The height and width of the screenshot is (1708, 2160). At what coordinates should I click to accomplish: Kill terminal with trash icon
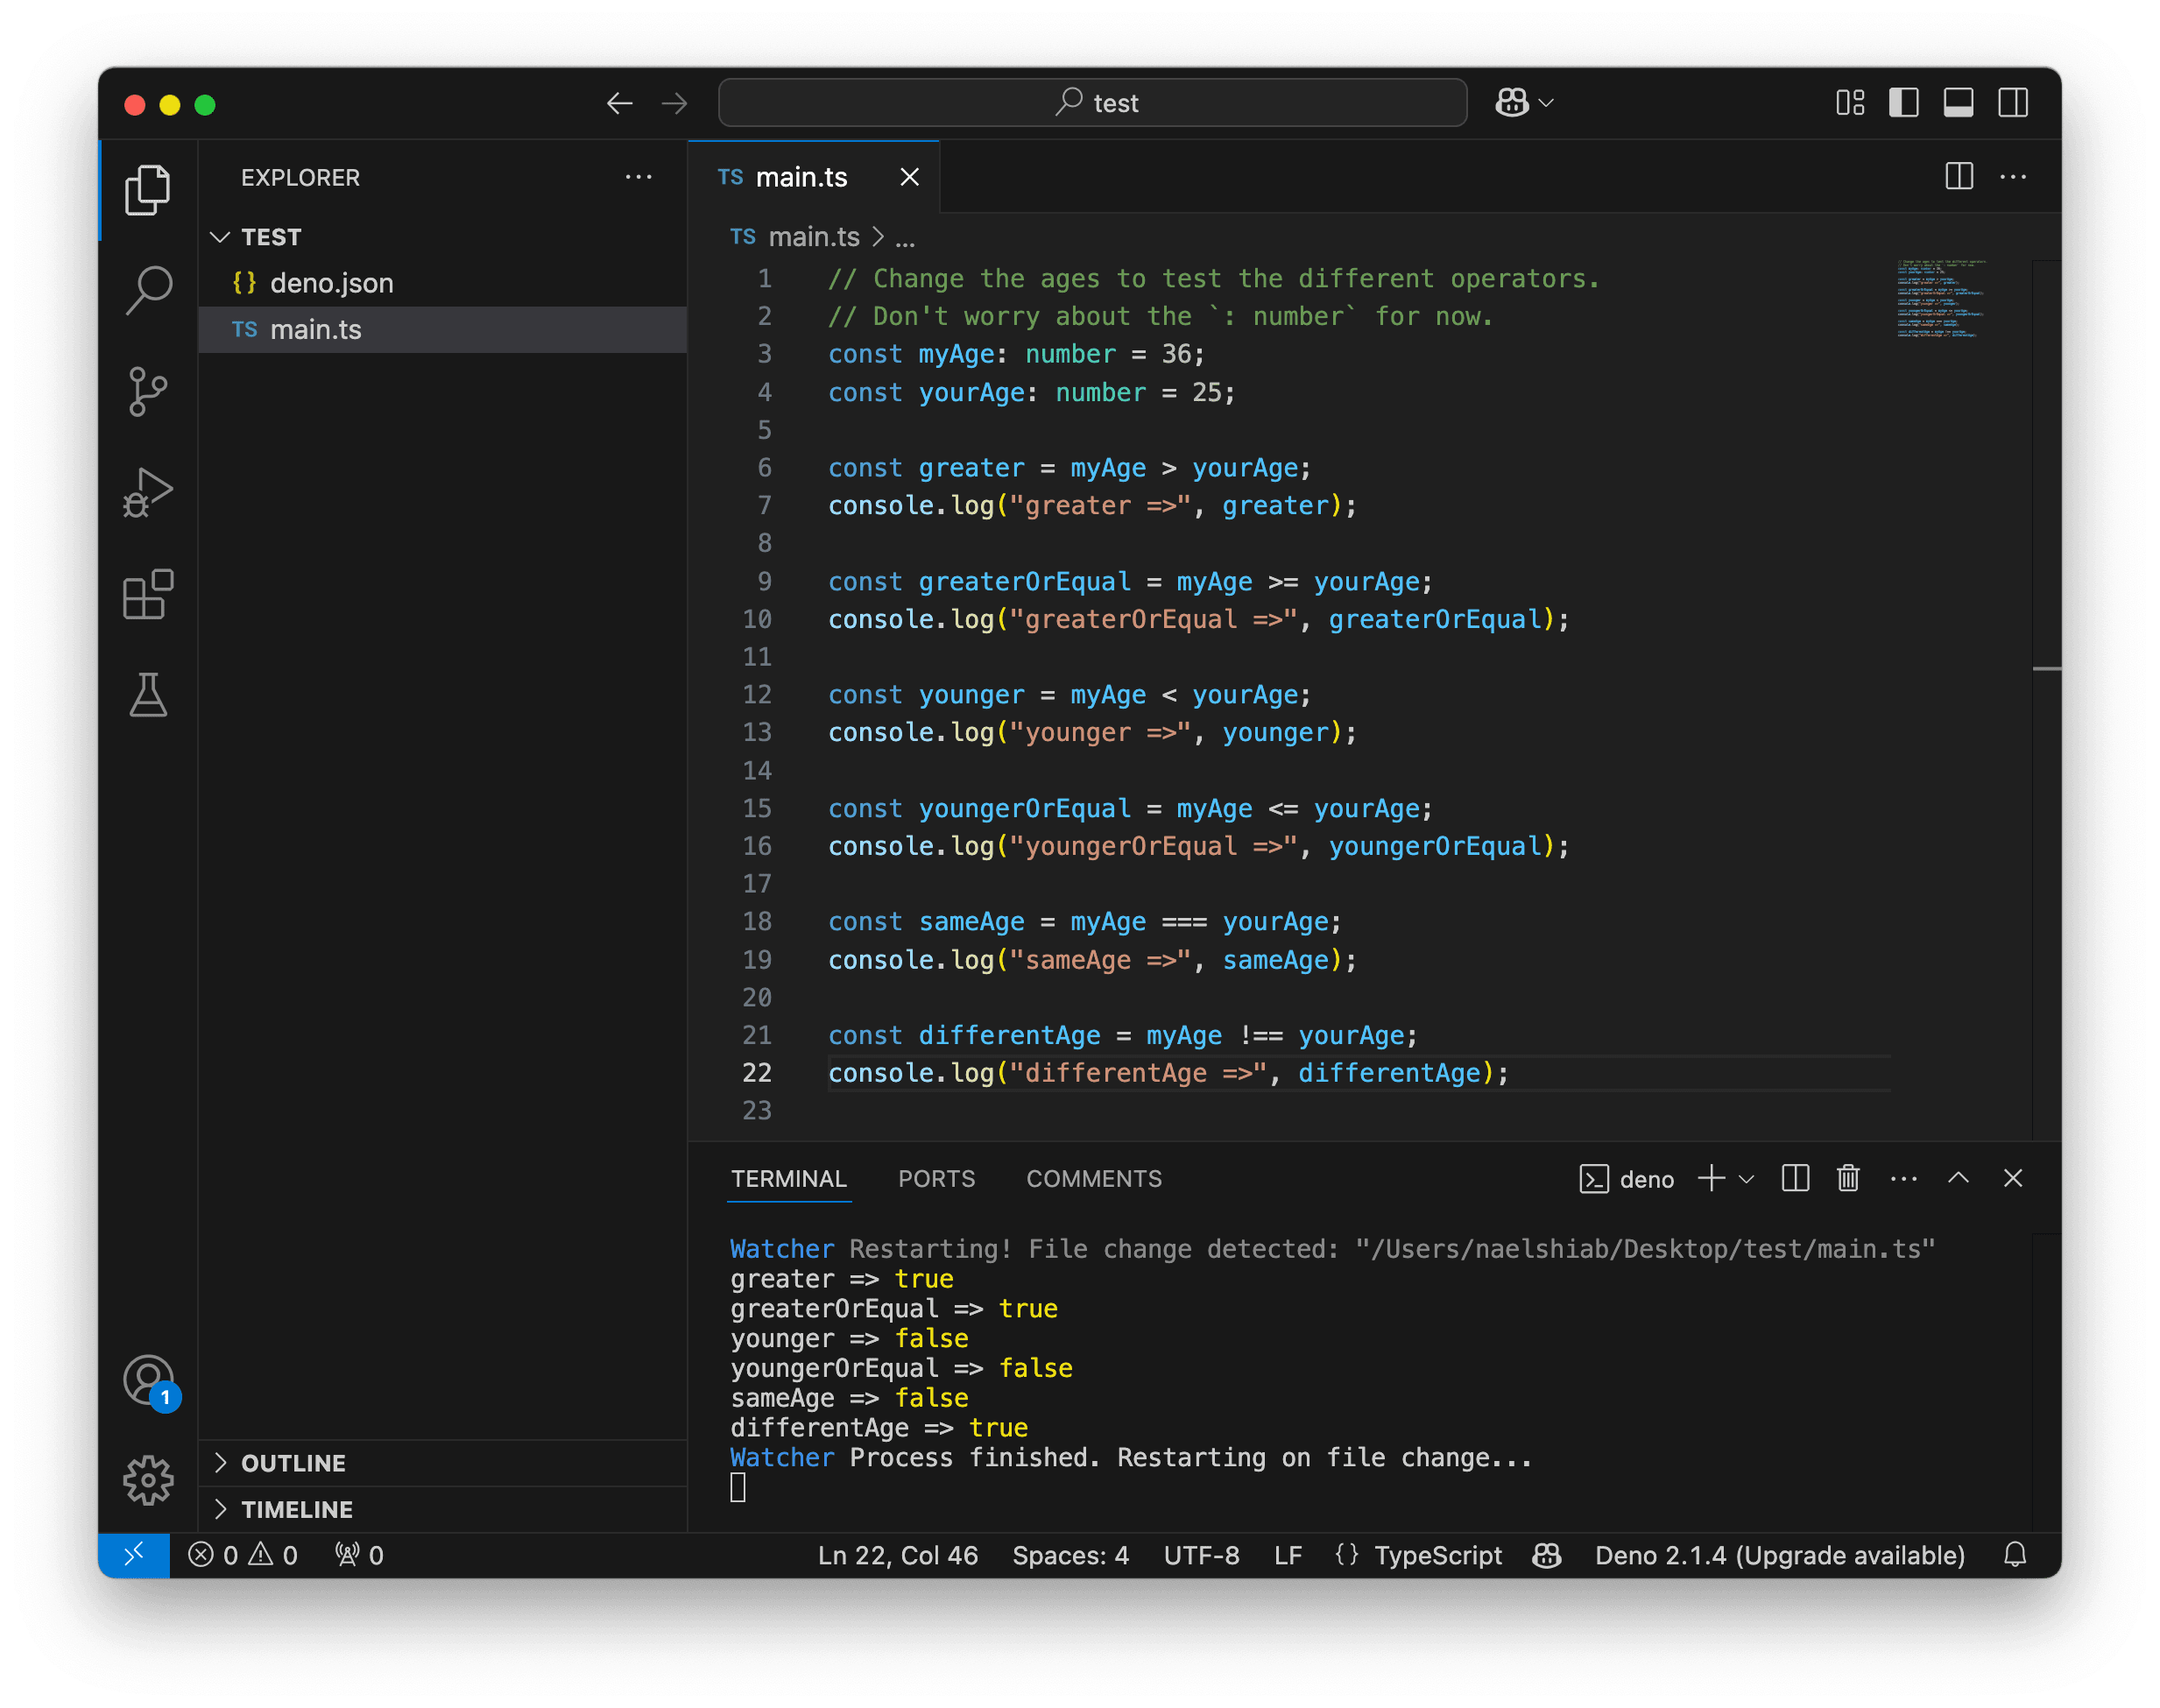click(x=1848, y=1178)
